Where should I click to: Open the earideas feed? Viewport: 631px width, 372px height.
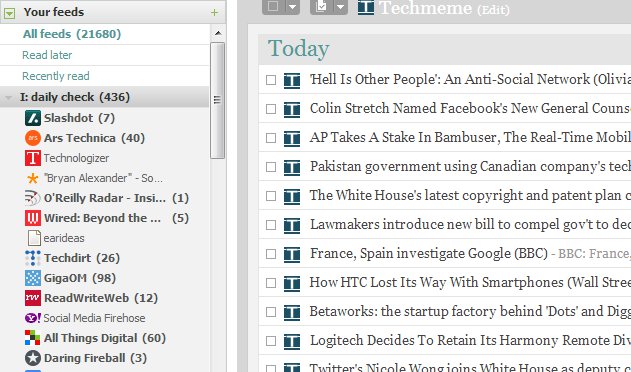click(x=64, y=238)
